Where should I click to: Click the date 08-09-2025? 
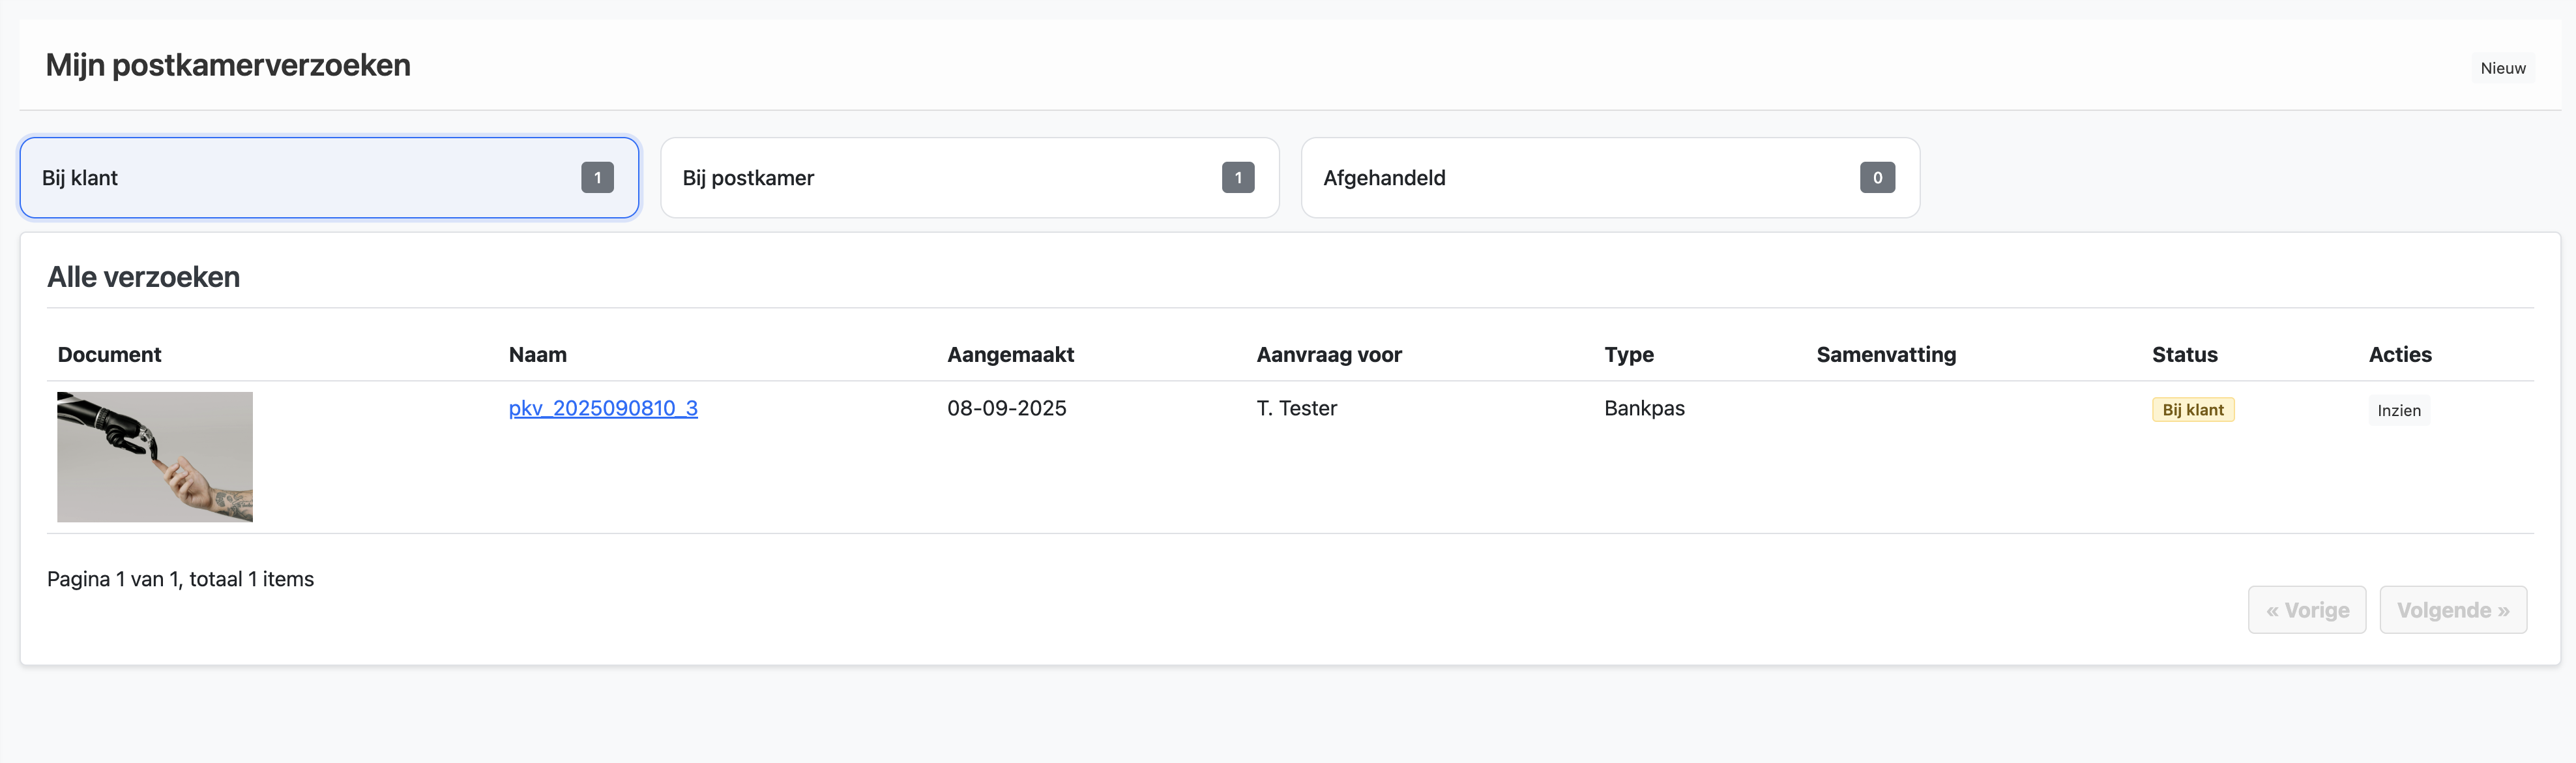[1006, 408]
